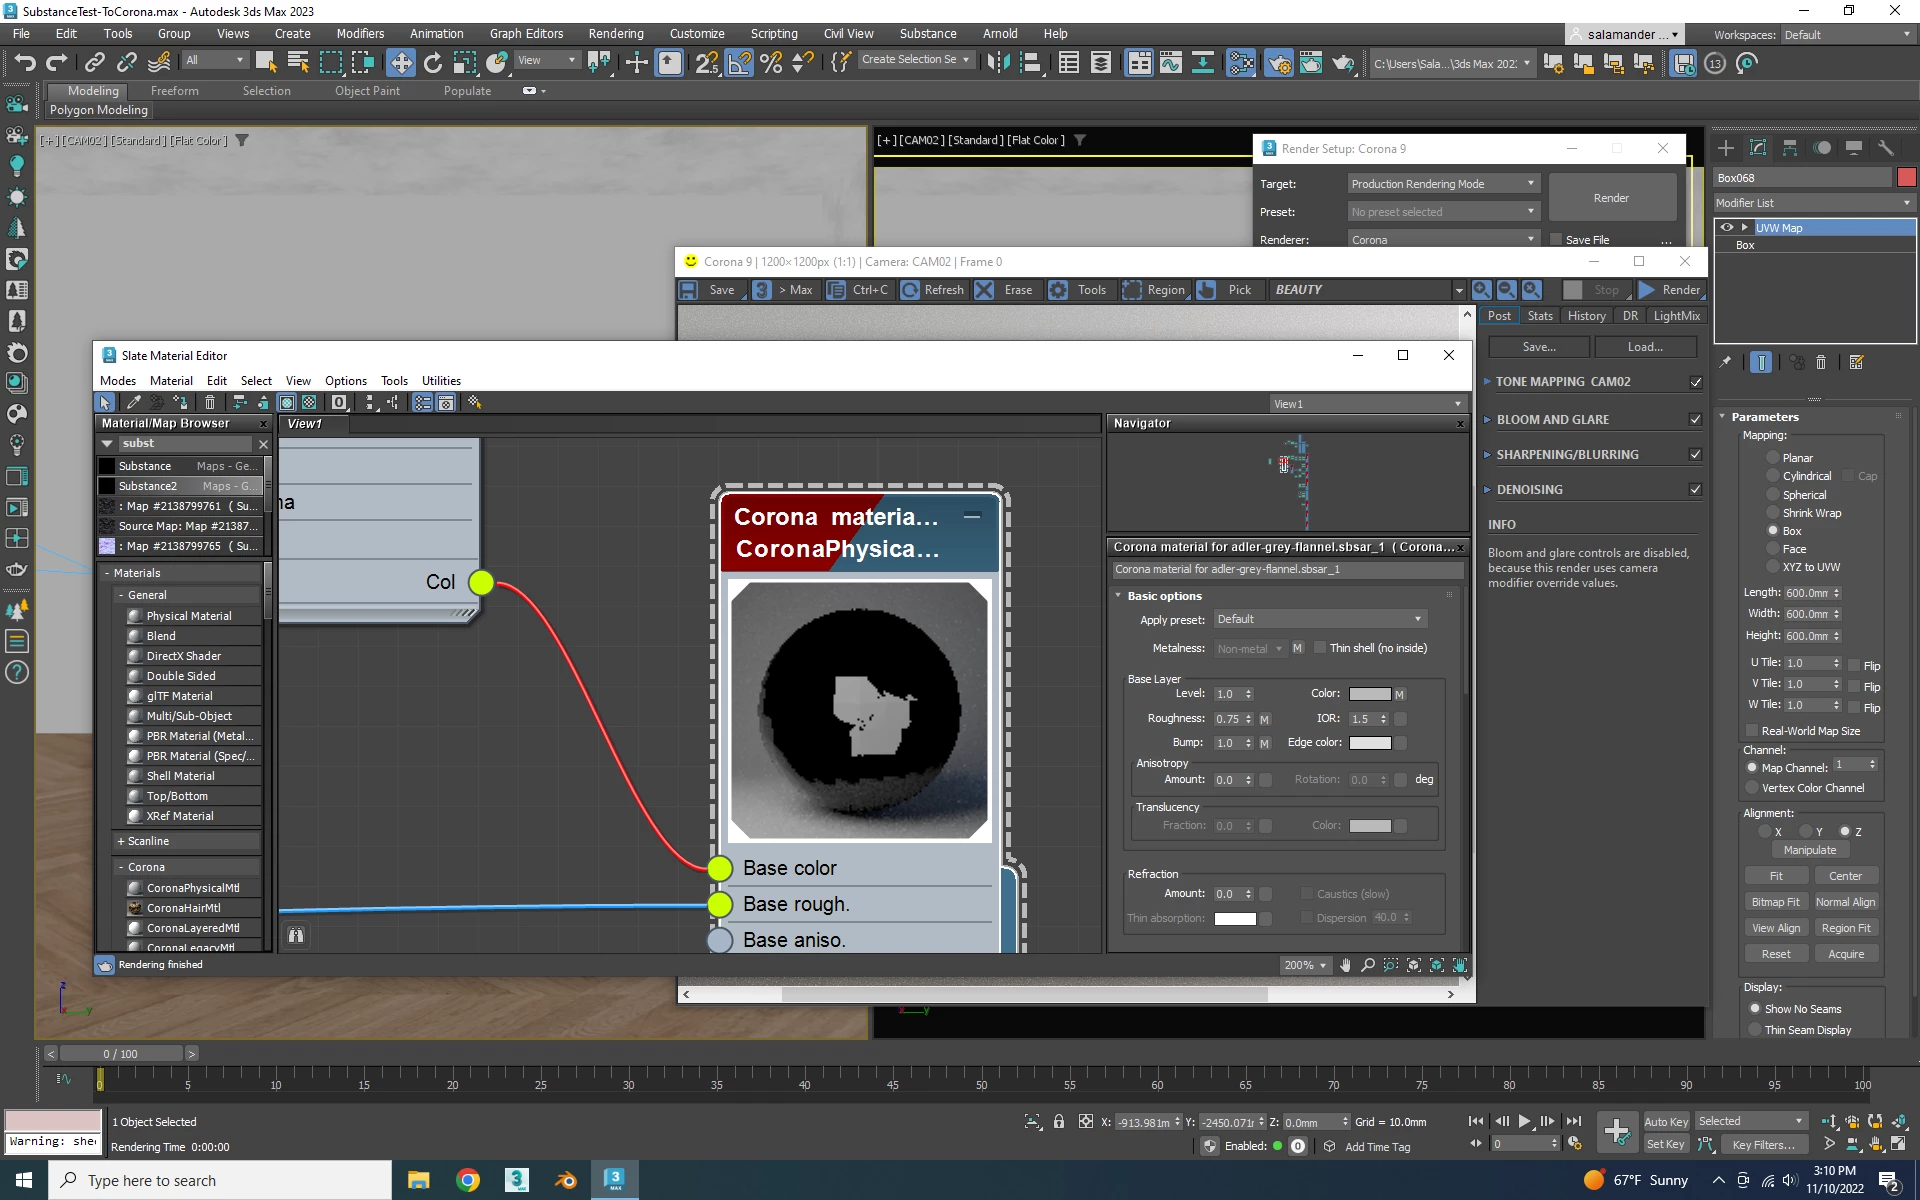Open the Graph Editors menu

click(x=526, y=33)
